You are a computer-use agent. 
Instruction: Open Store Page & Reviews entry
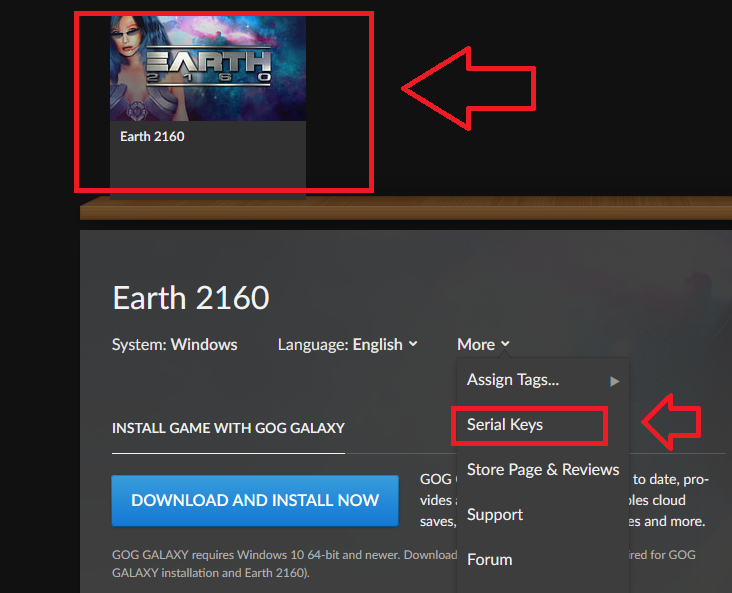click(x=543, y=470)
